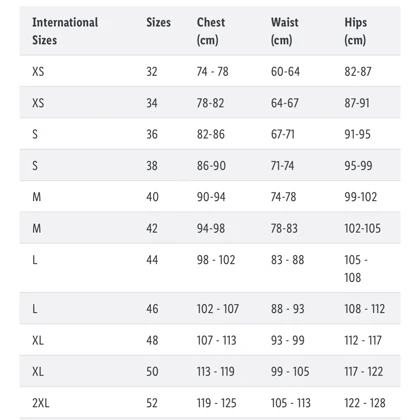Click chest value 113 - 119
420x420 pixels.
215,372
